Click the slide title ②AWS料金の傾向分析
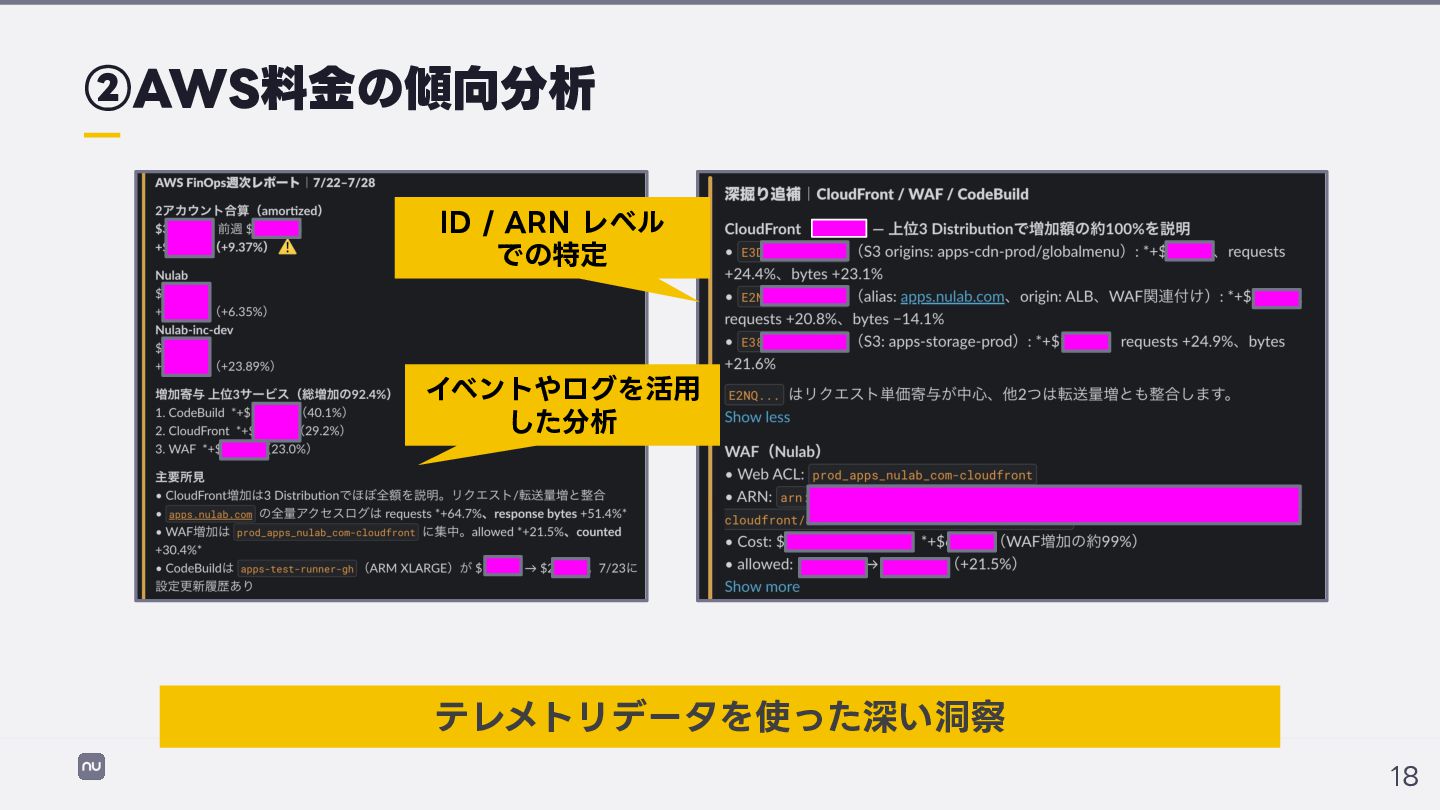The image size is (1440, 810). point(339,90)
